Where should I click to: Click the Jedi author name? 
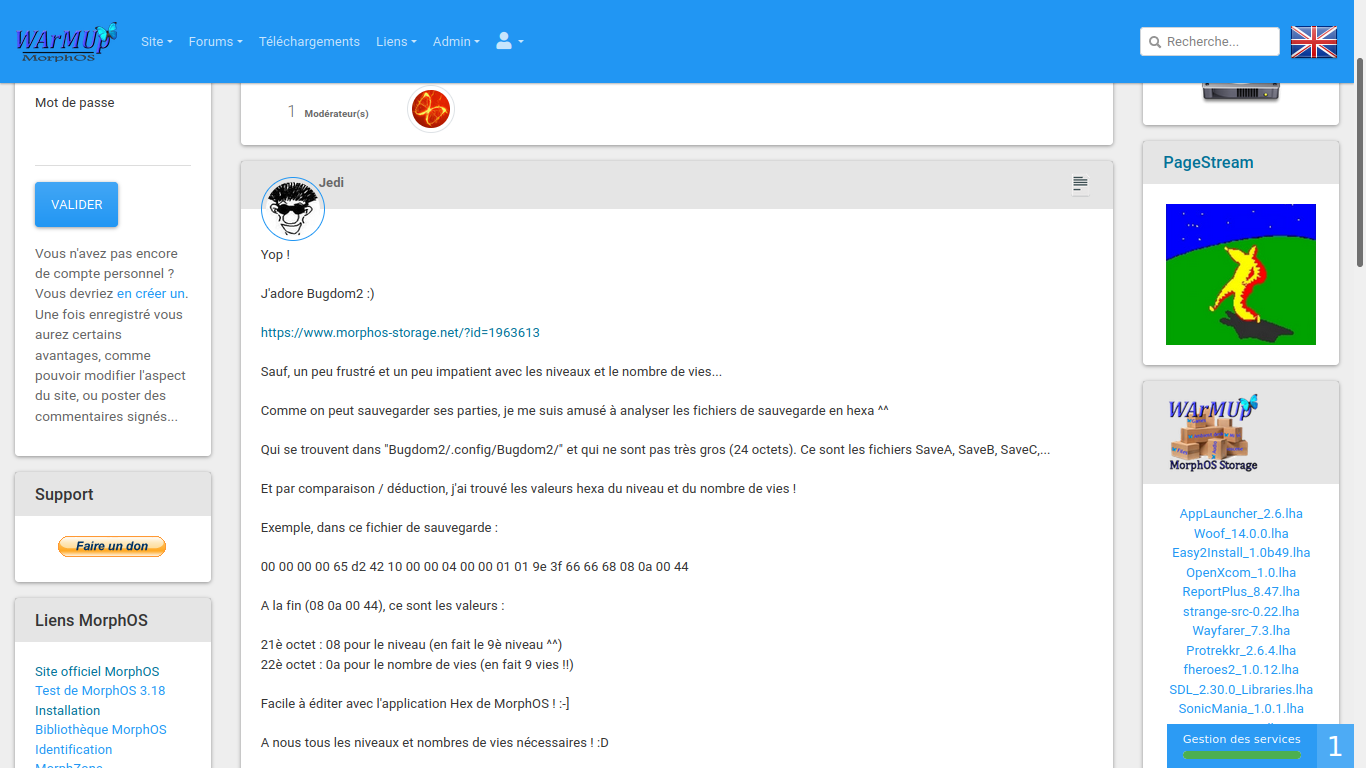pyautogui.click(x=331, y=183)
